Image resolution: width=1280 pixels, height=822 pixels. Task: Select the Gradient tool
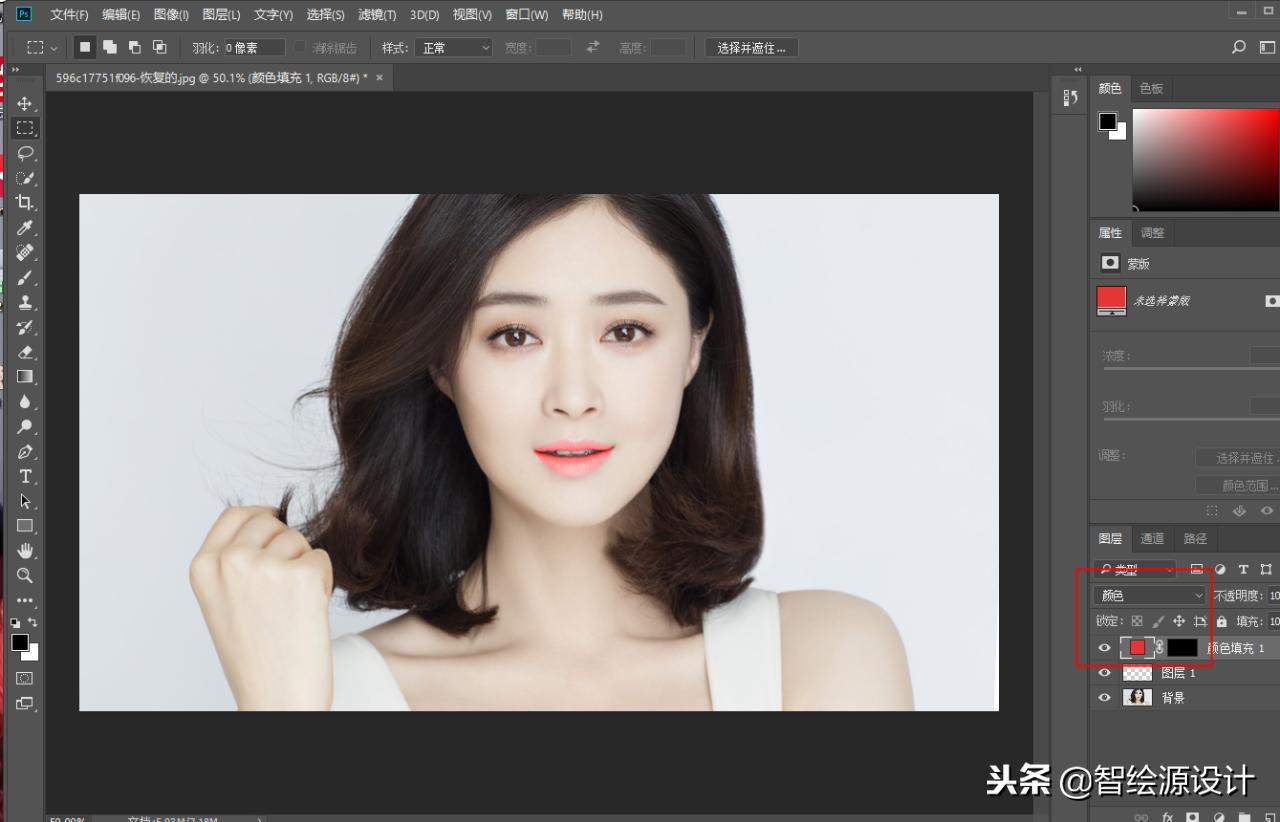coord(25,378)
